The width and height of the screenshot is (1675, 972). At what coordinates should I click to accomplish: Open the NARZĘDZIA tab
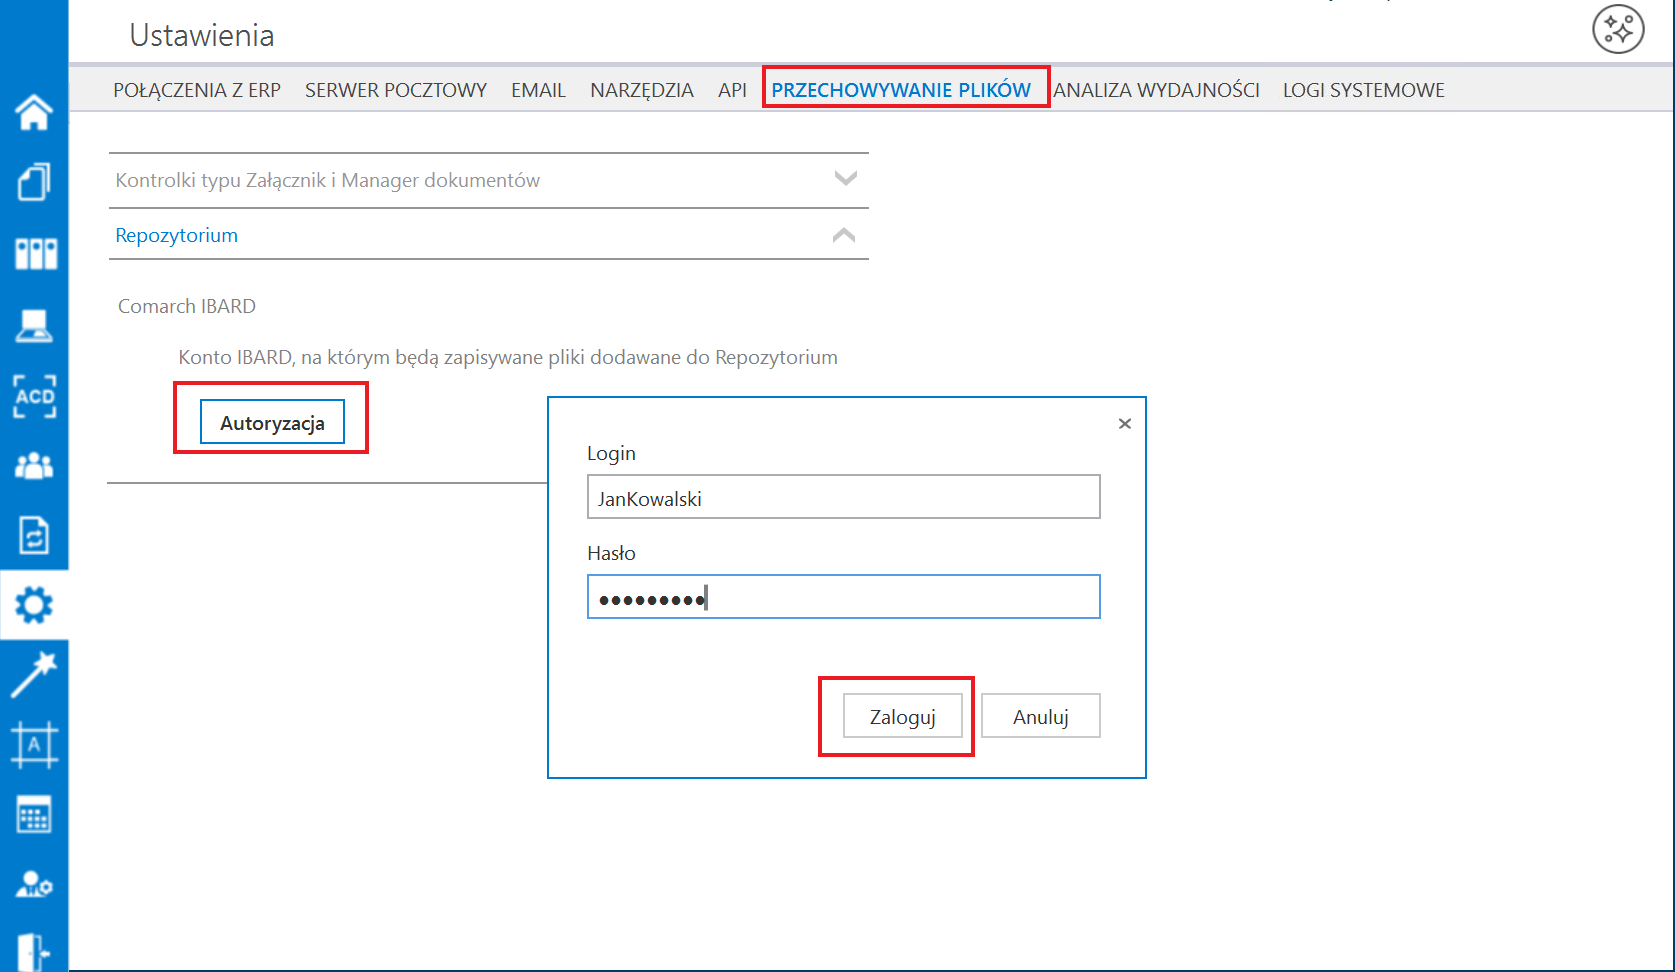click(642, 90)
